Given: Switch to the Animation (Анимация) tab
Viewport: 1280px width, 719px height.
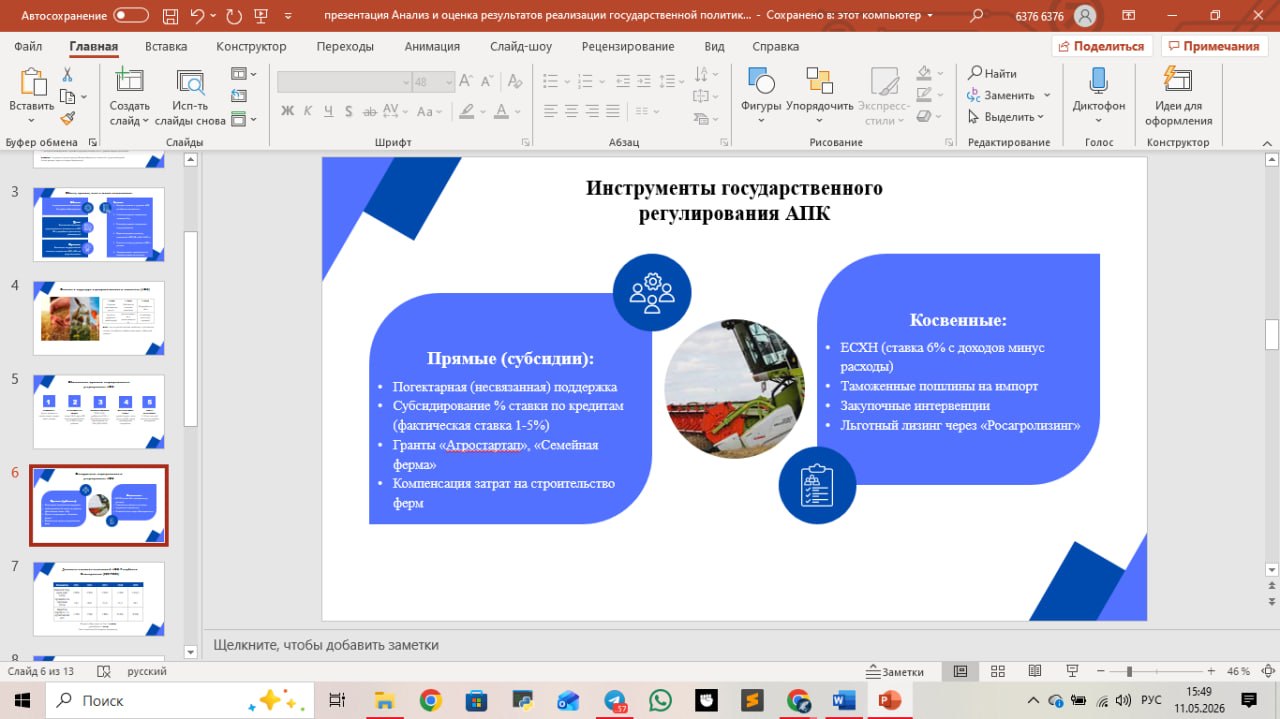Looking at the screenshot, I should coord(432,46).
